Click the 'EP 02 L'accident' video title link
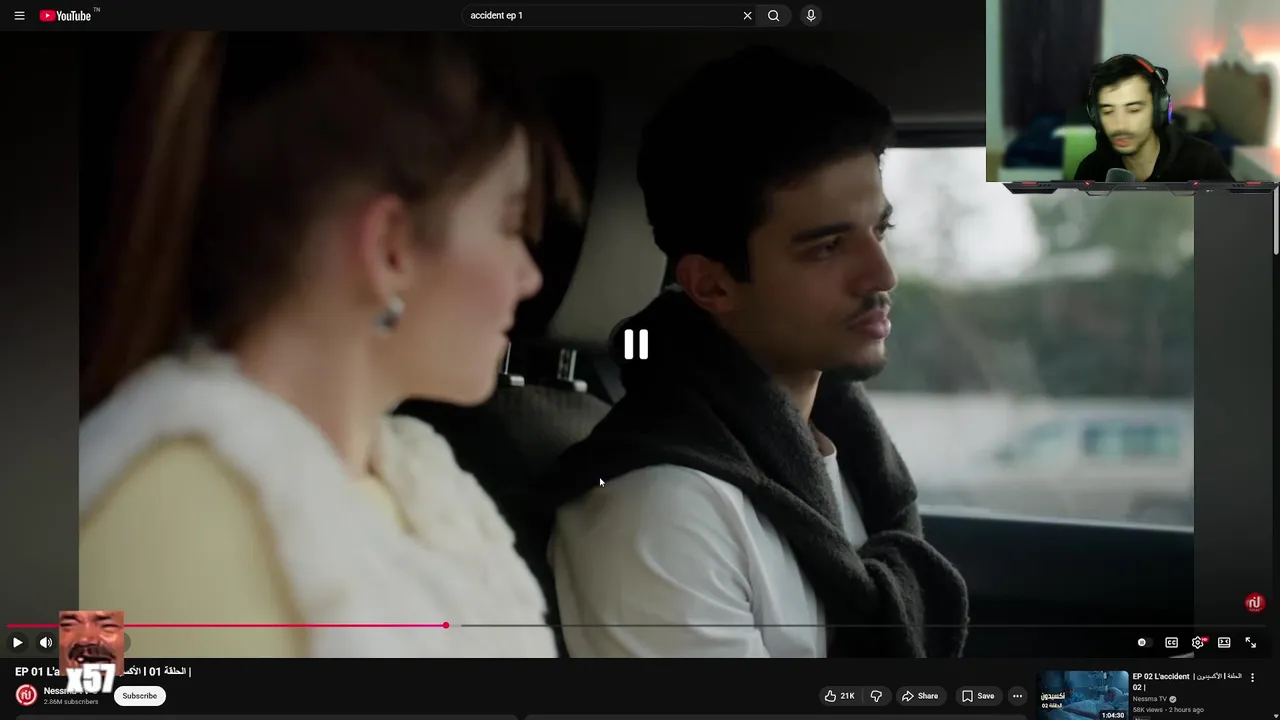Screen dimensions: 1280x720 [x=1187, y=682]
